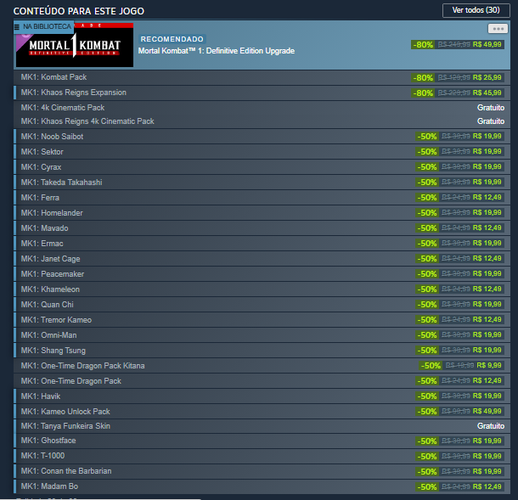Open the MK1: Ghostface DLC
The height and width of the screenshot is (500, 518).
pos(262,441)
